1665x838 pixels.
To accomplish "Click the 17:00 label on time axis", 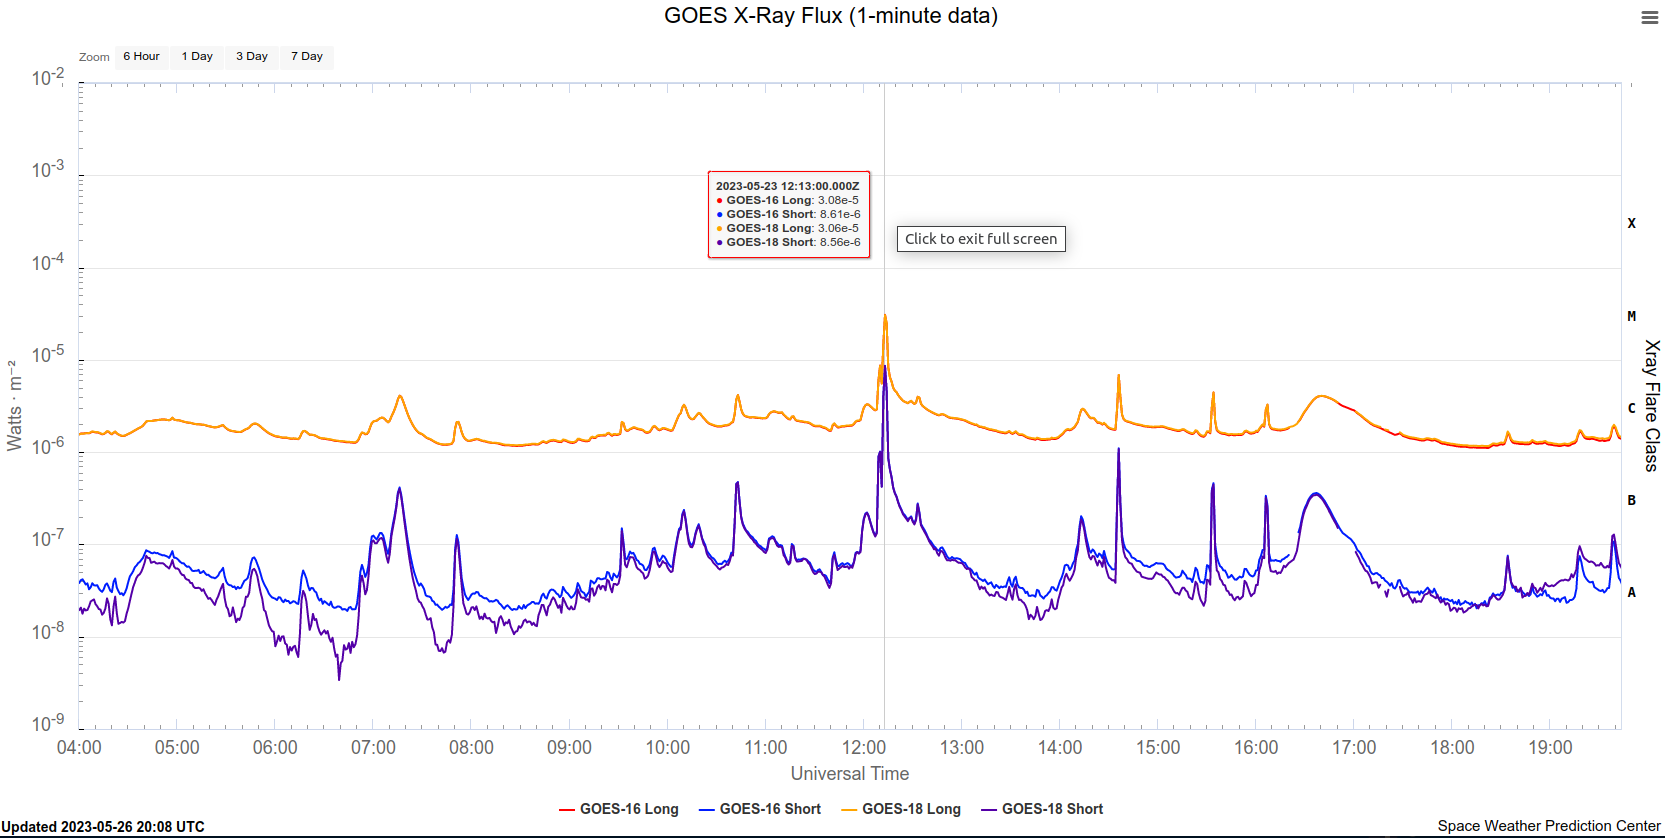I will pos(1354,748).
